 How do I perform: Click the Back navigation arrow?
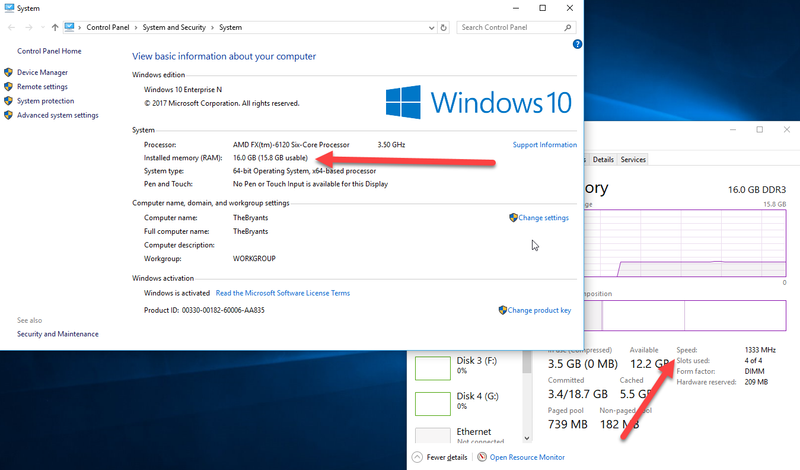(x=10, y=27)
